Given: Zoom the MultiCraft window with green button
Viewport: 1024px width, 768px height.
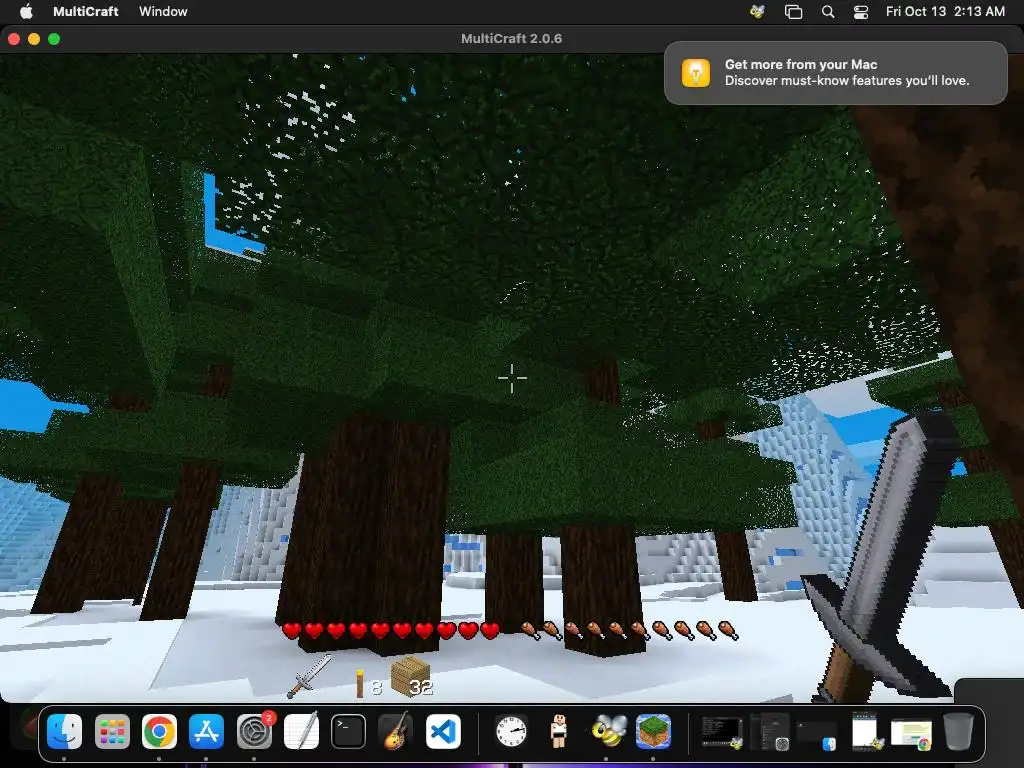Looking at the screenshot, I should click(x=54, y=39).
